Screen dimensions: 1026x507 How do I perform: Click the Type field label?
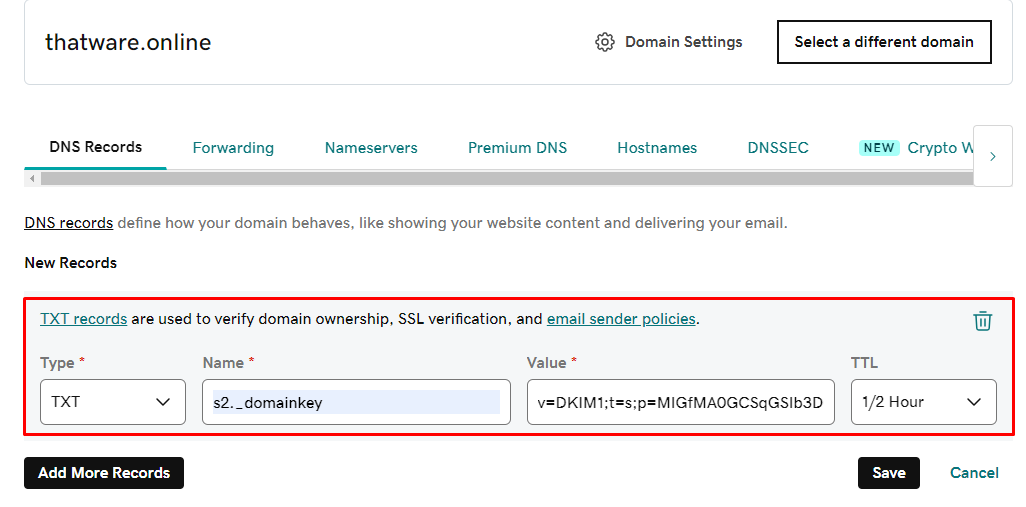(x=58, y=362)
